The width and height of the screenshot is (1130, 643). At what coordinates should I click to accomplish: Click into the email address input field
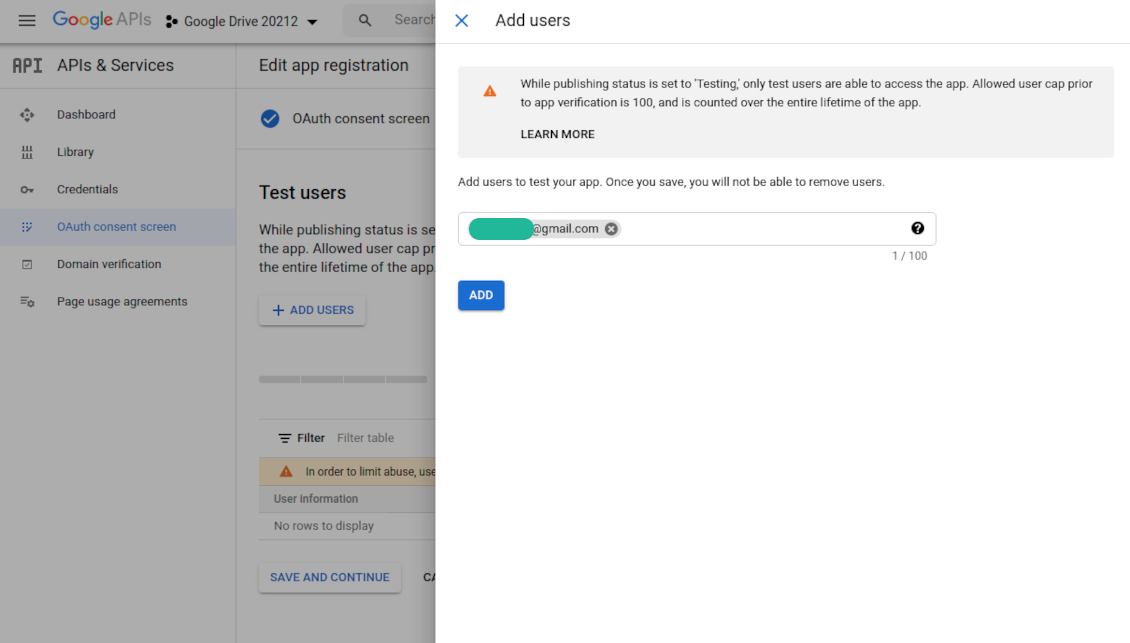pos(760,229)
